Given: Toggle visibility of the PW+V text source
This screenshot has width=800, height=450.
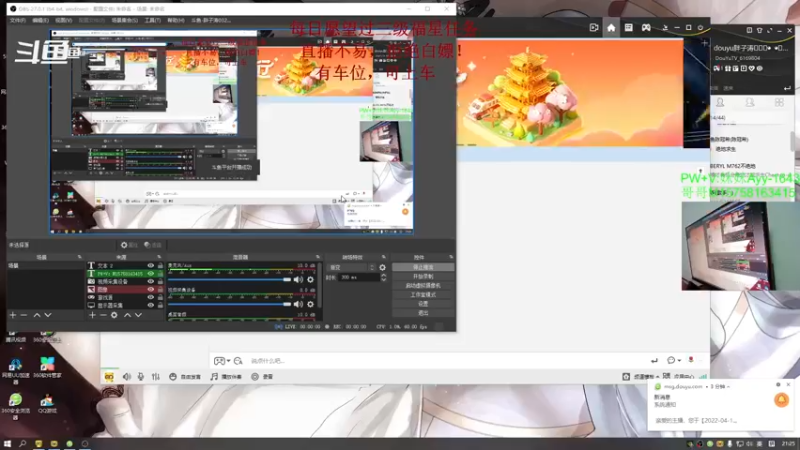Looking at the screenshot, I should [x=151, y=273].
